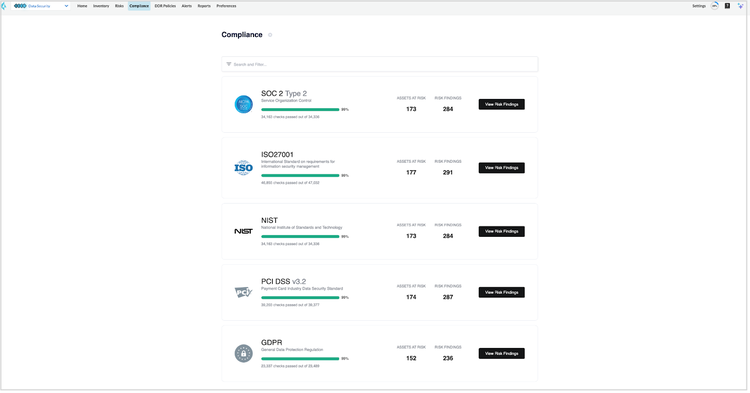Click the NIST compliance progress bar
The height and width of the screenshot is (393, 750).
[300, 237]
